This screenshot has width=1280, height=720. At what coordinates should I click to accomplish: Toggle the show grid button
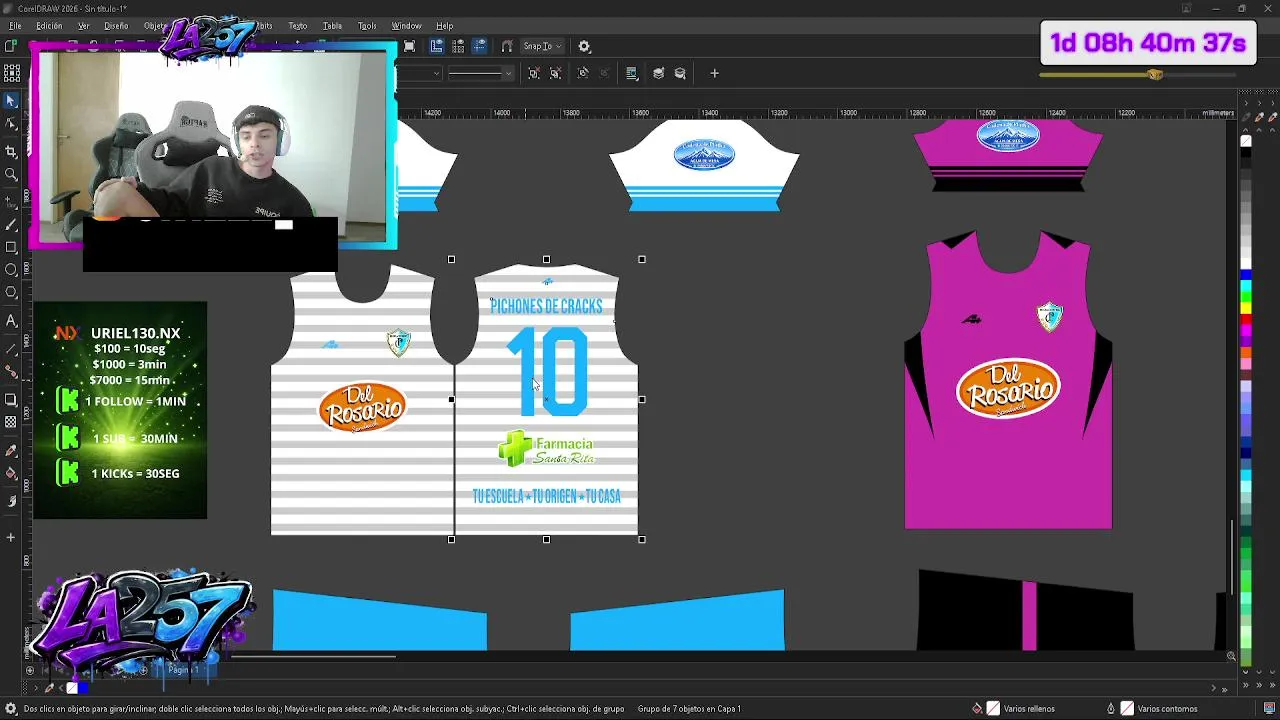(x=458, y=46)
